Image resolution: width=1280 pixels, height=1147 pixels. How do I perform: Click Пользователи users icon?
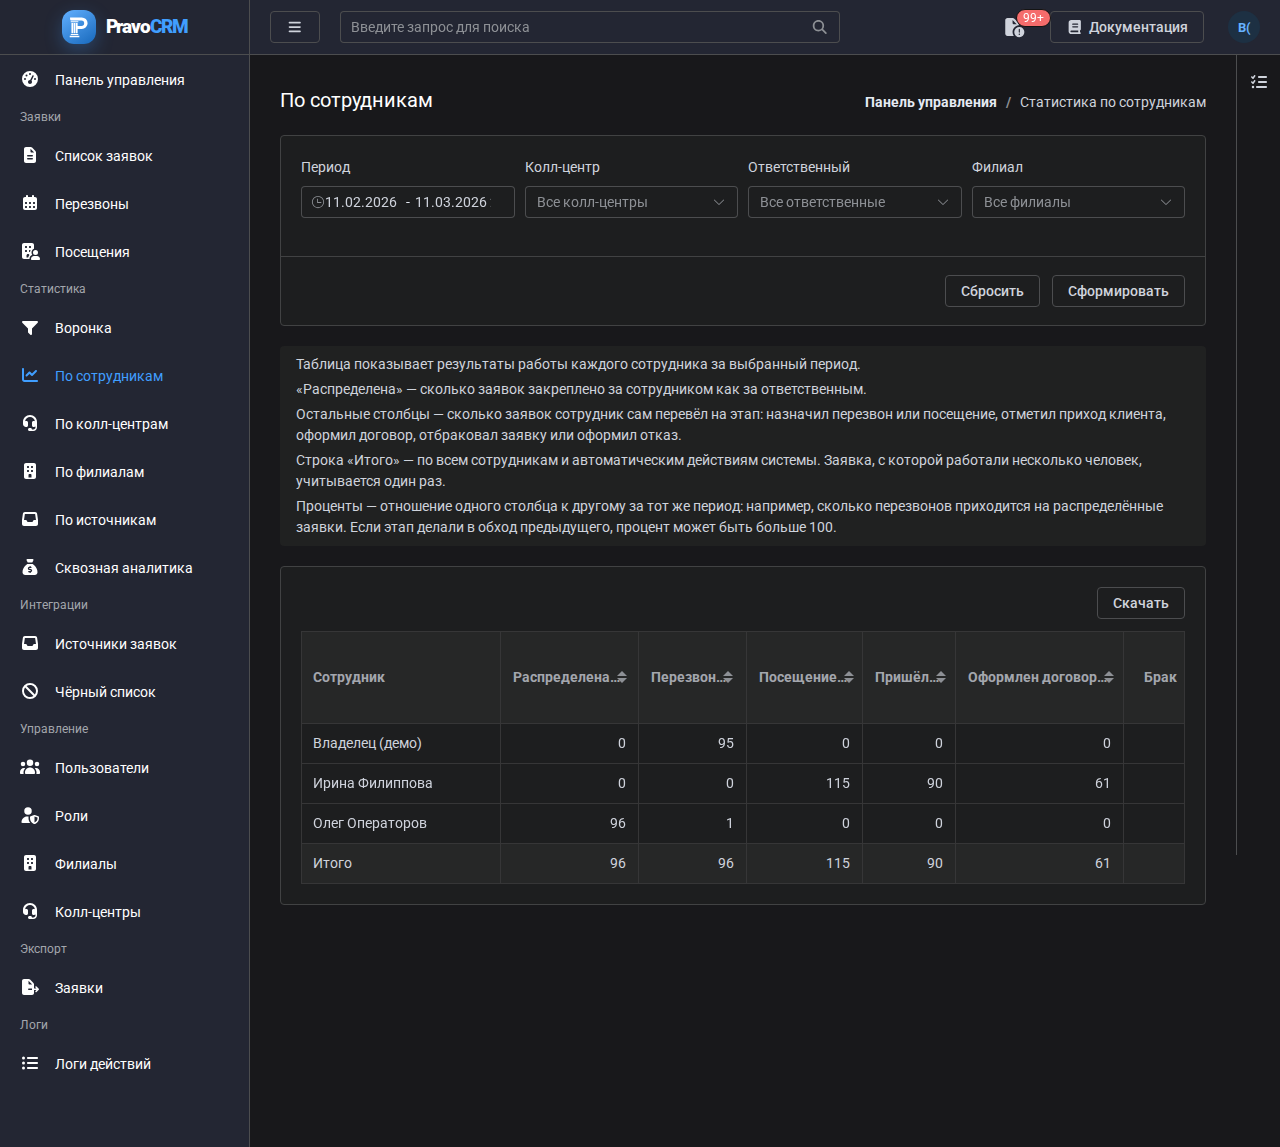point(30,768)
